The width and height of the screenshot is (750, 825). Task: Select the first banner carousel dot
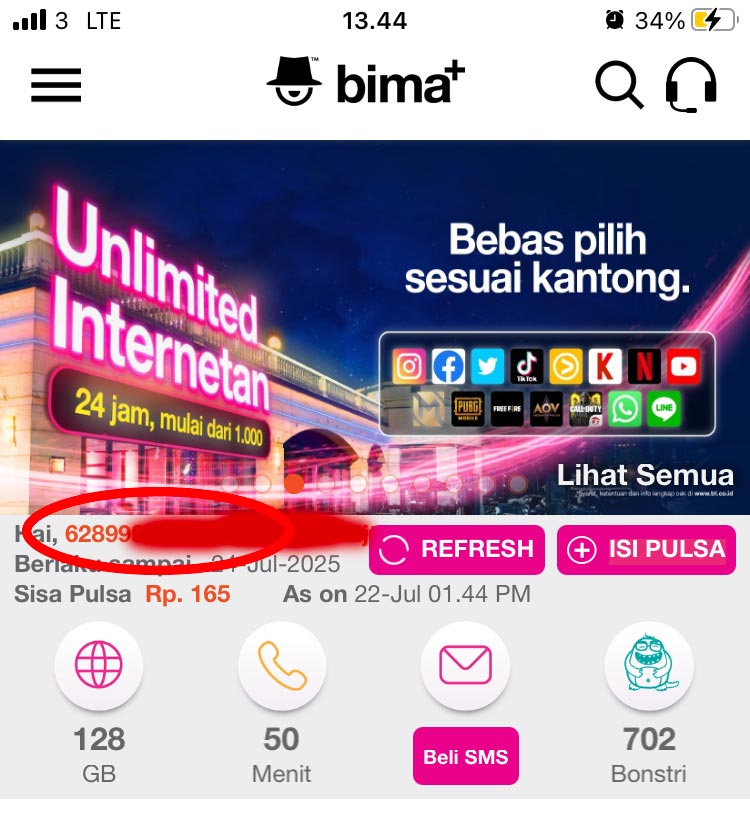pyautogui.click(x=230, y=484)
